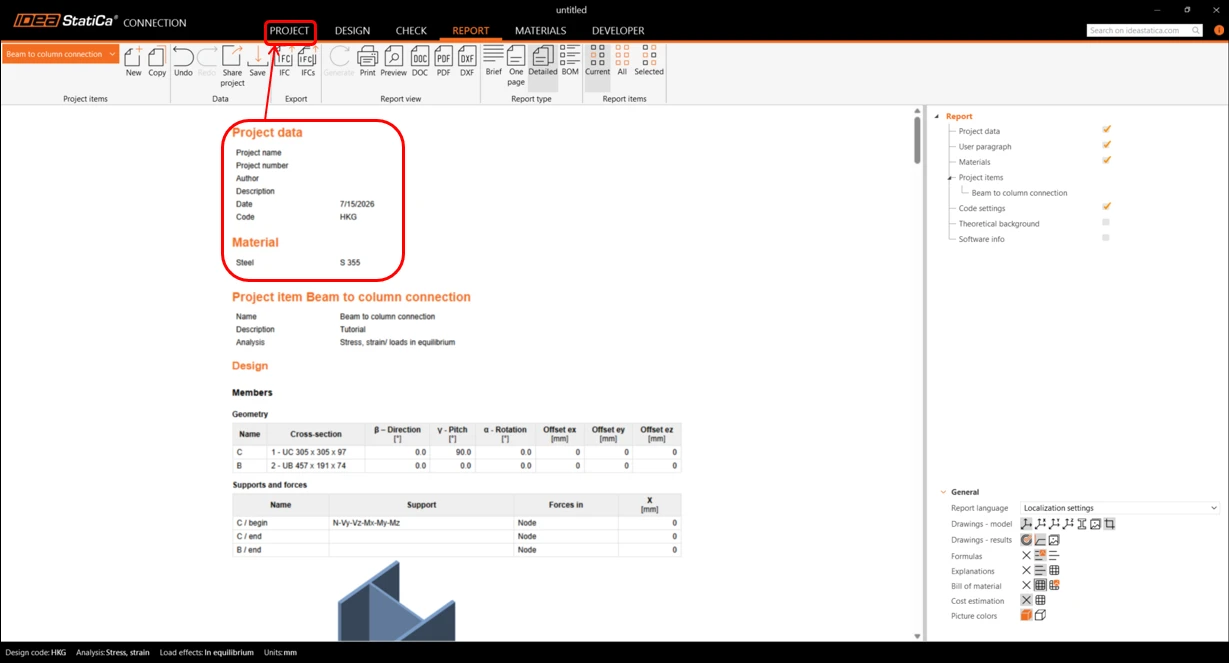Screen dimensions: 1229x663
Task: Pick the outline cube Picture colors option
Action: point(1040,616)
